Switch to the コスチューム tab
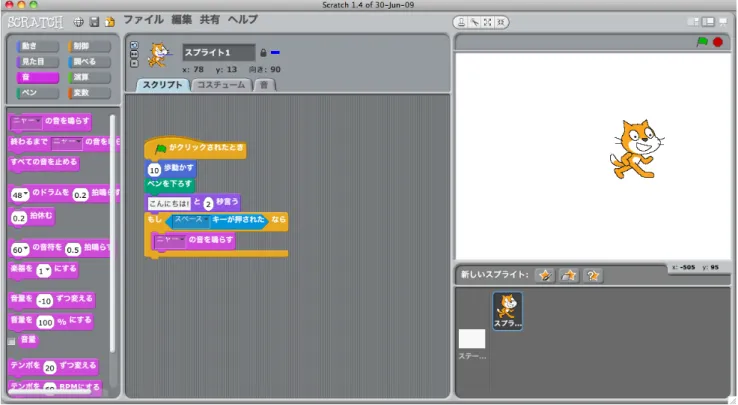738x405 pixels. 221,85
